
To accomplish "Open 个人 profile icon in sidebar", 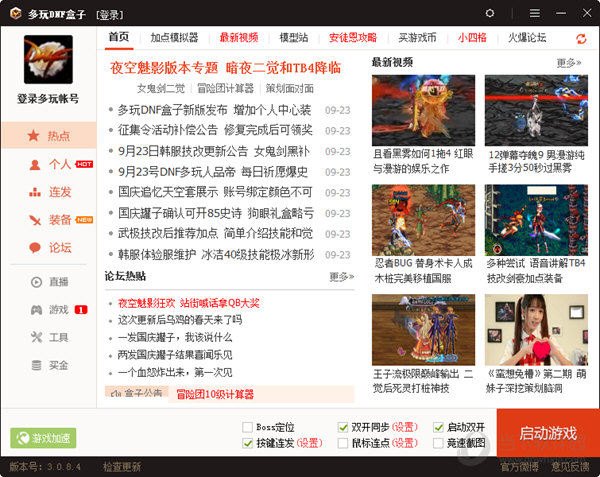I will pos(35,164).
